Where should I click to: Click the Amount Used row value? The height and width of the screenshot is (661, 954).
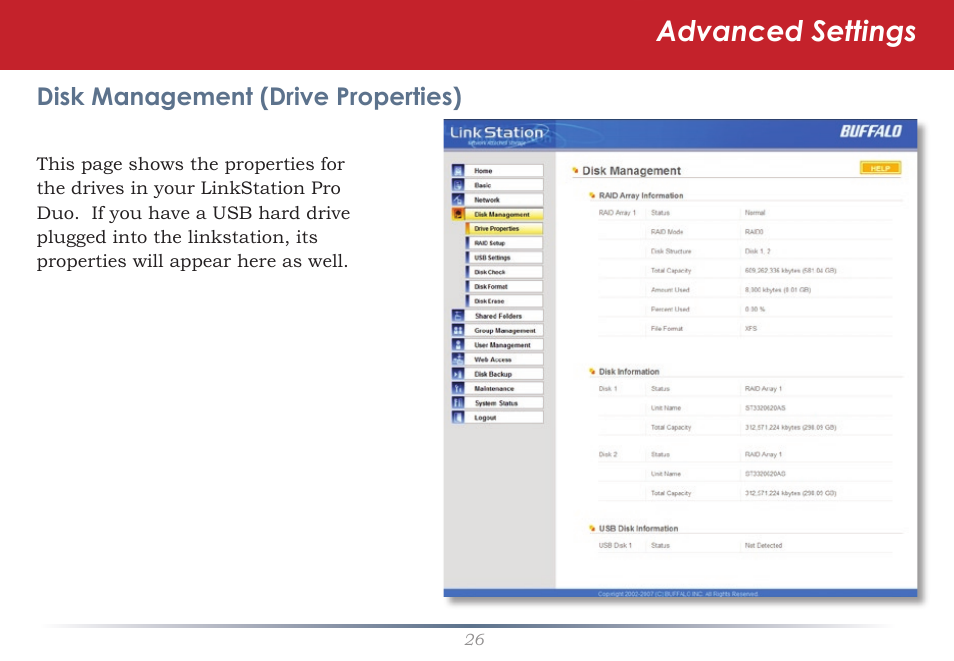coord(778,290)
